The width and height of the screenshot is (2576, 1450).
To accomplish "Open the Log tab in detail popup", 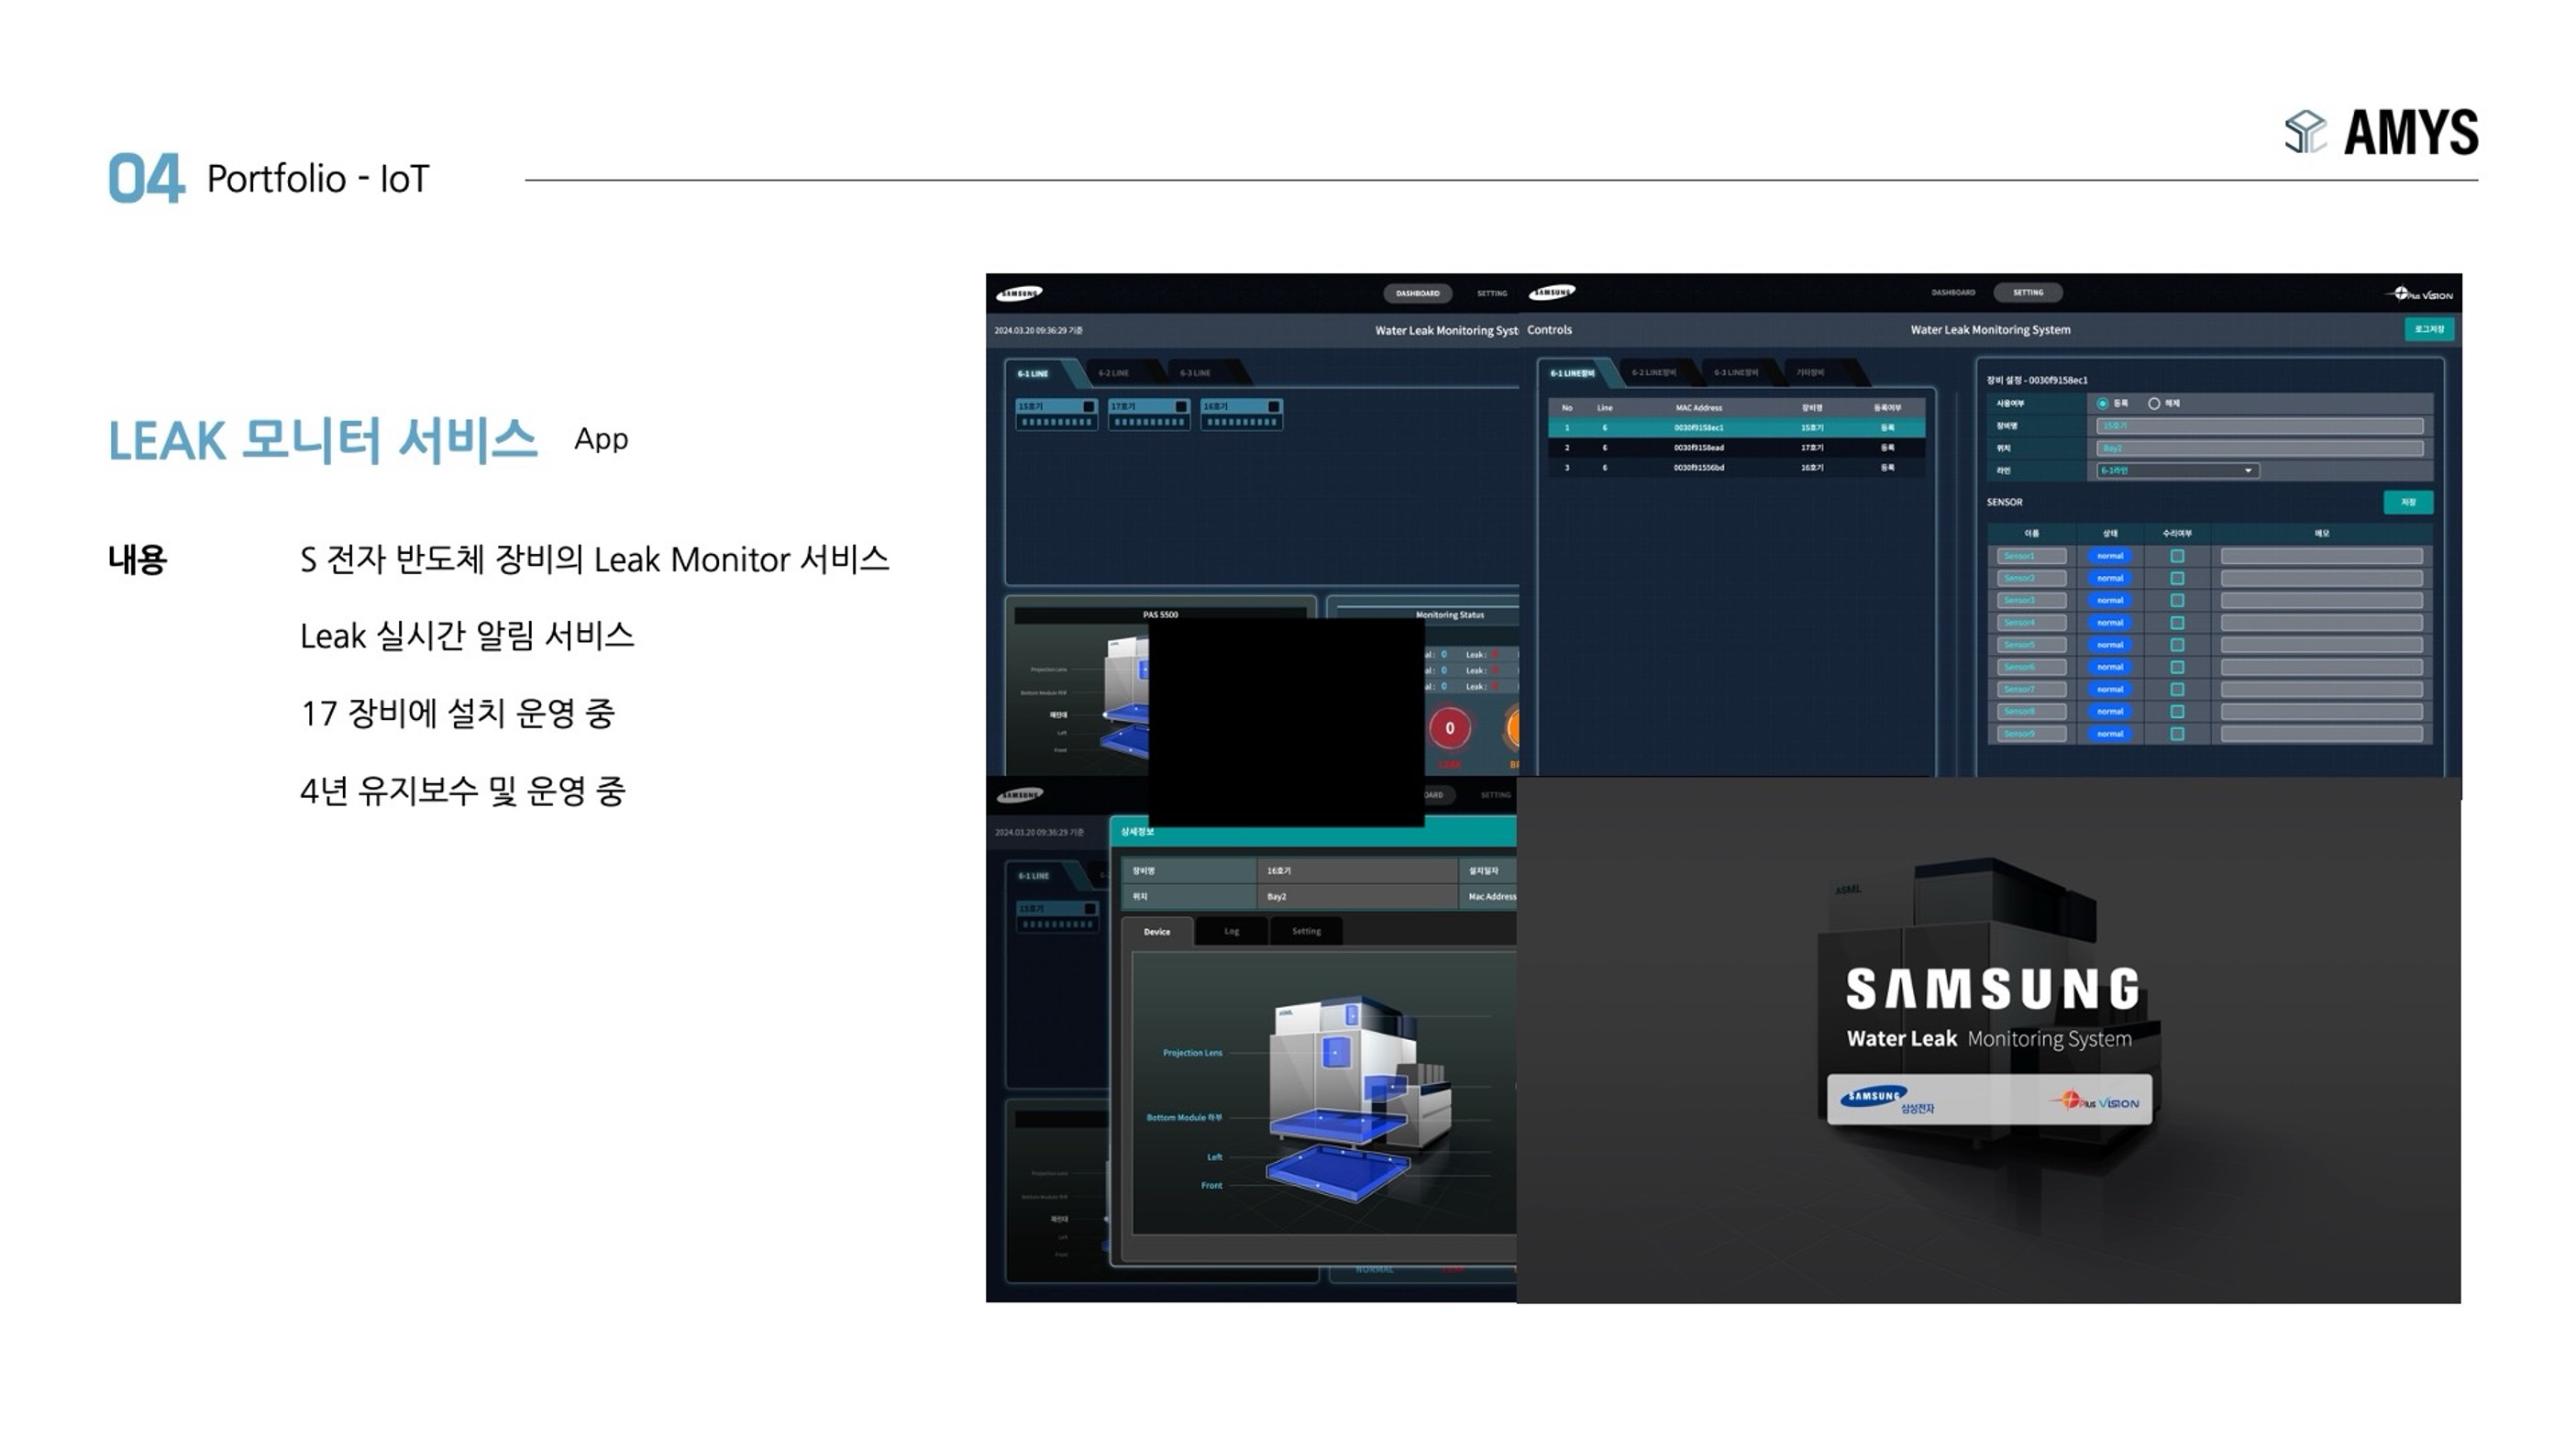I will click(x=1231, y=931).
